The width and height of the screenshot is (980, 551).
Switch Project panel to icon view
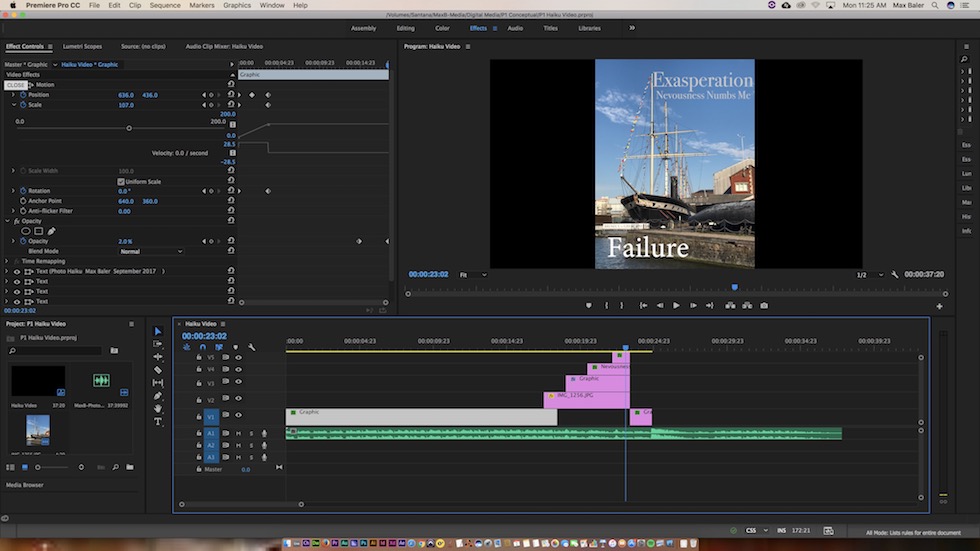point(24,467)
